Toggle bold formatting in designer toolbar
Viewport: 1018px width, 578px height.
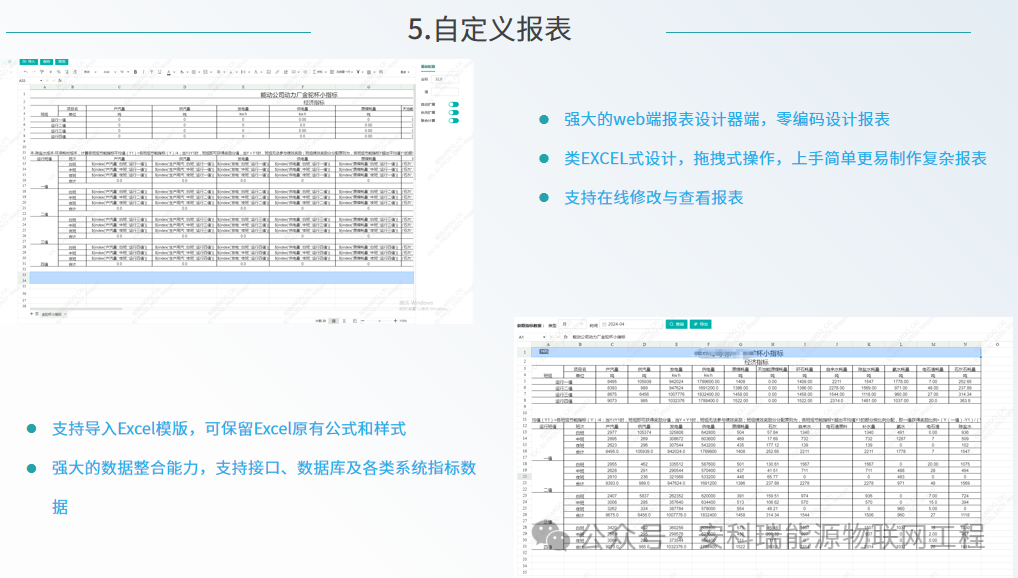[135, 72]
